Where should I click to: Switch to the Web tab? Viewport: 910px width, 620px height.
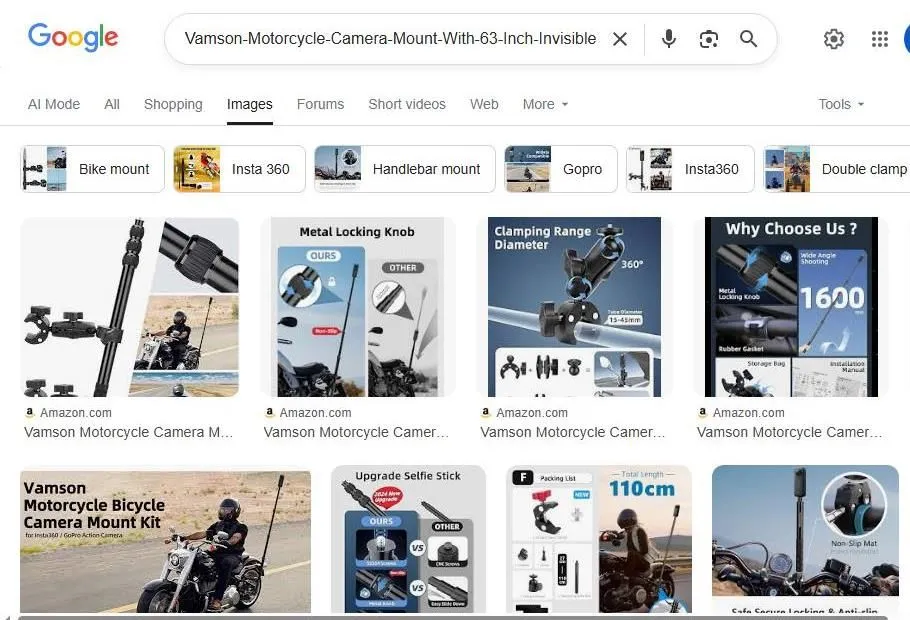[484, 104]
